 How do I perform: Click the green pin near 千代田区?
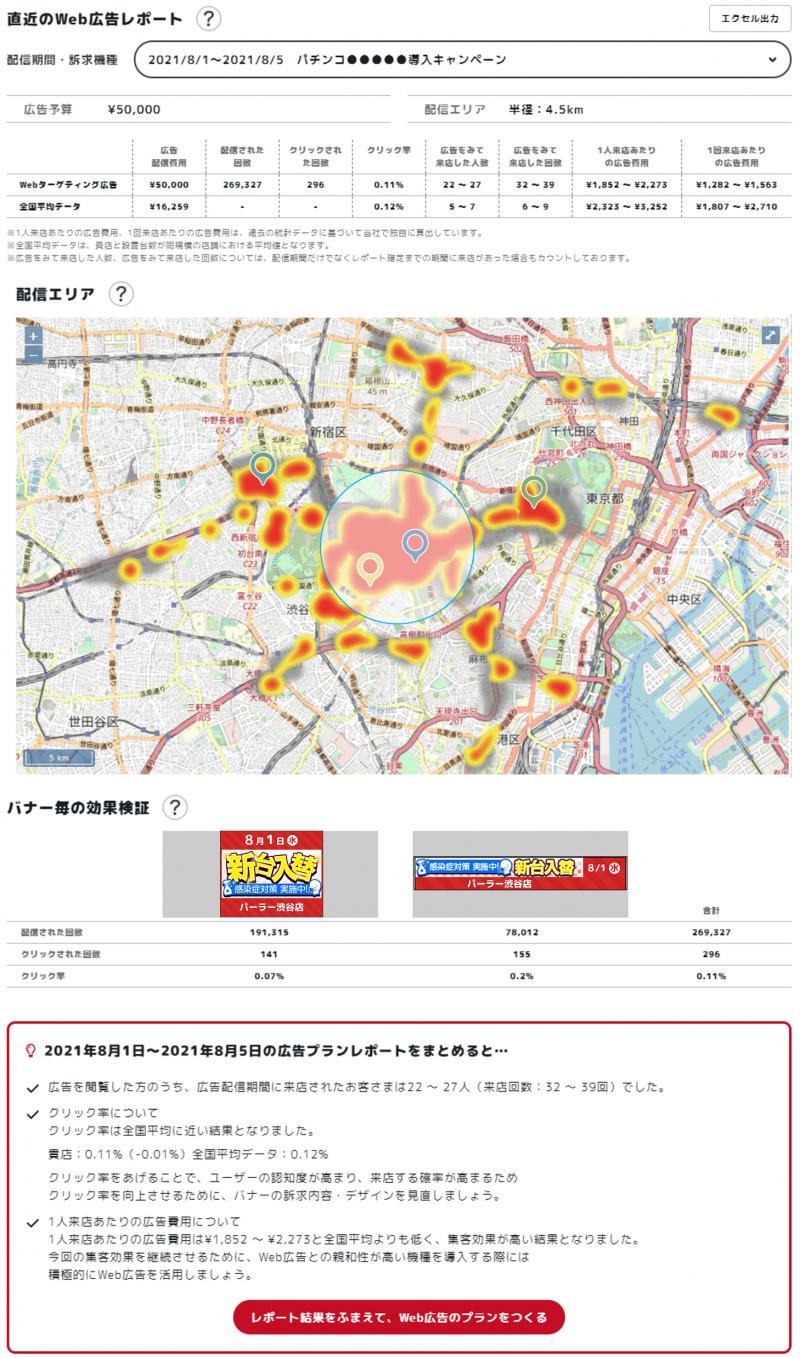click(534, 489)
